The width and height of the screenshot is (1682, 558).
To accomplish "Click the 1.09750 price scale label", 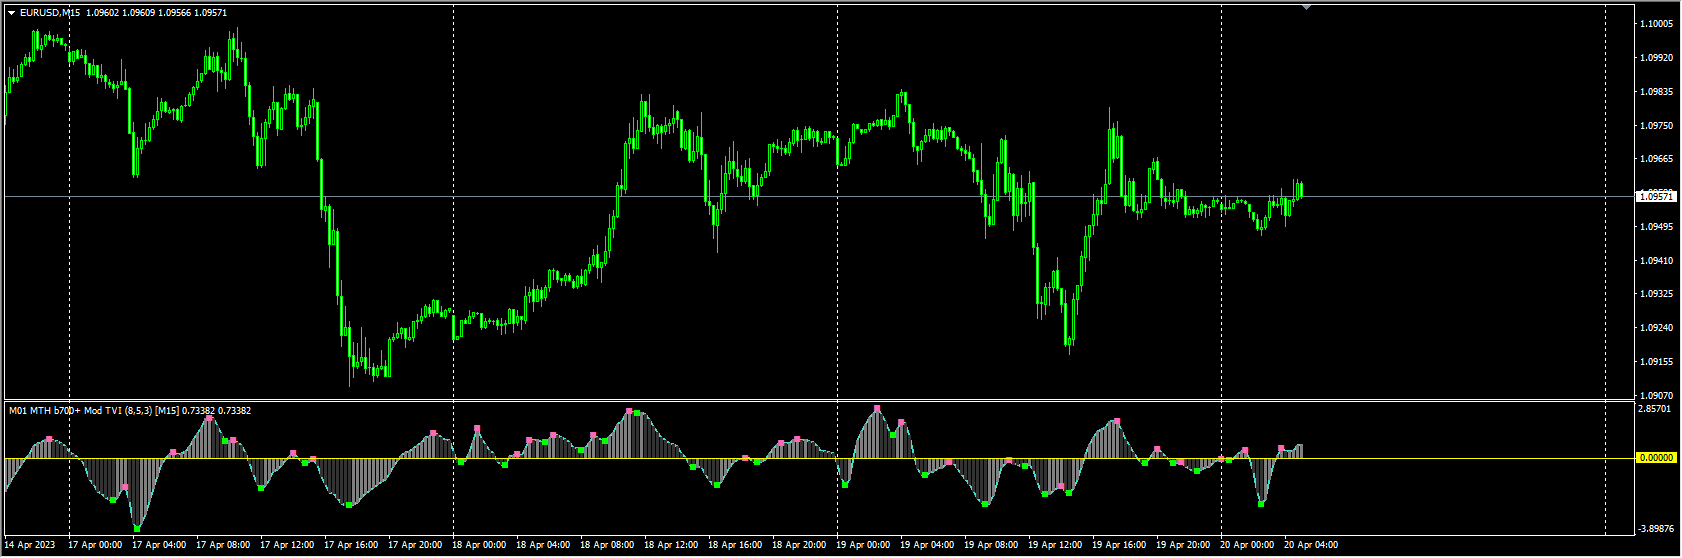I will (1657, 126).
